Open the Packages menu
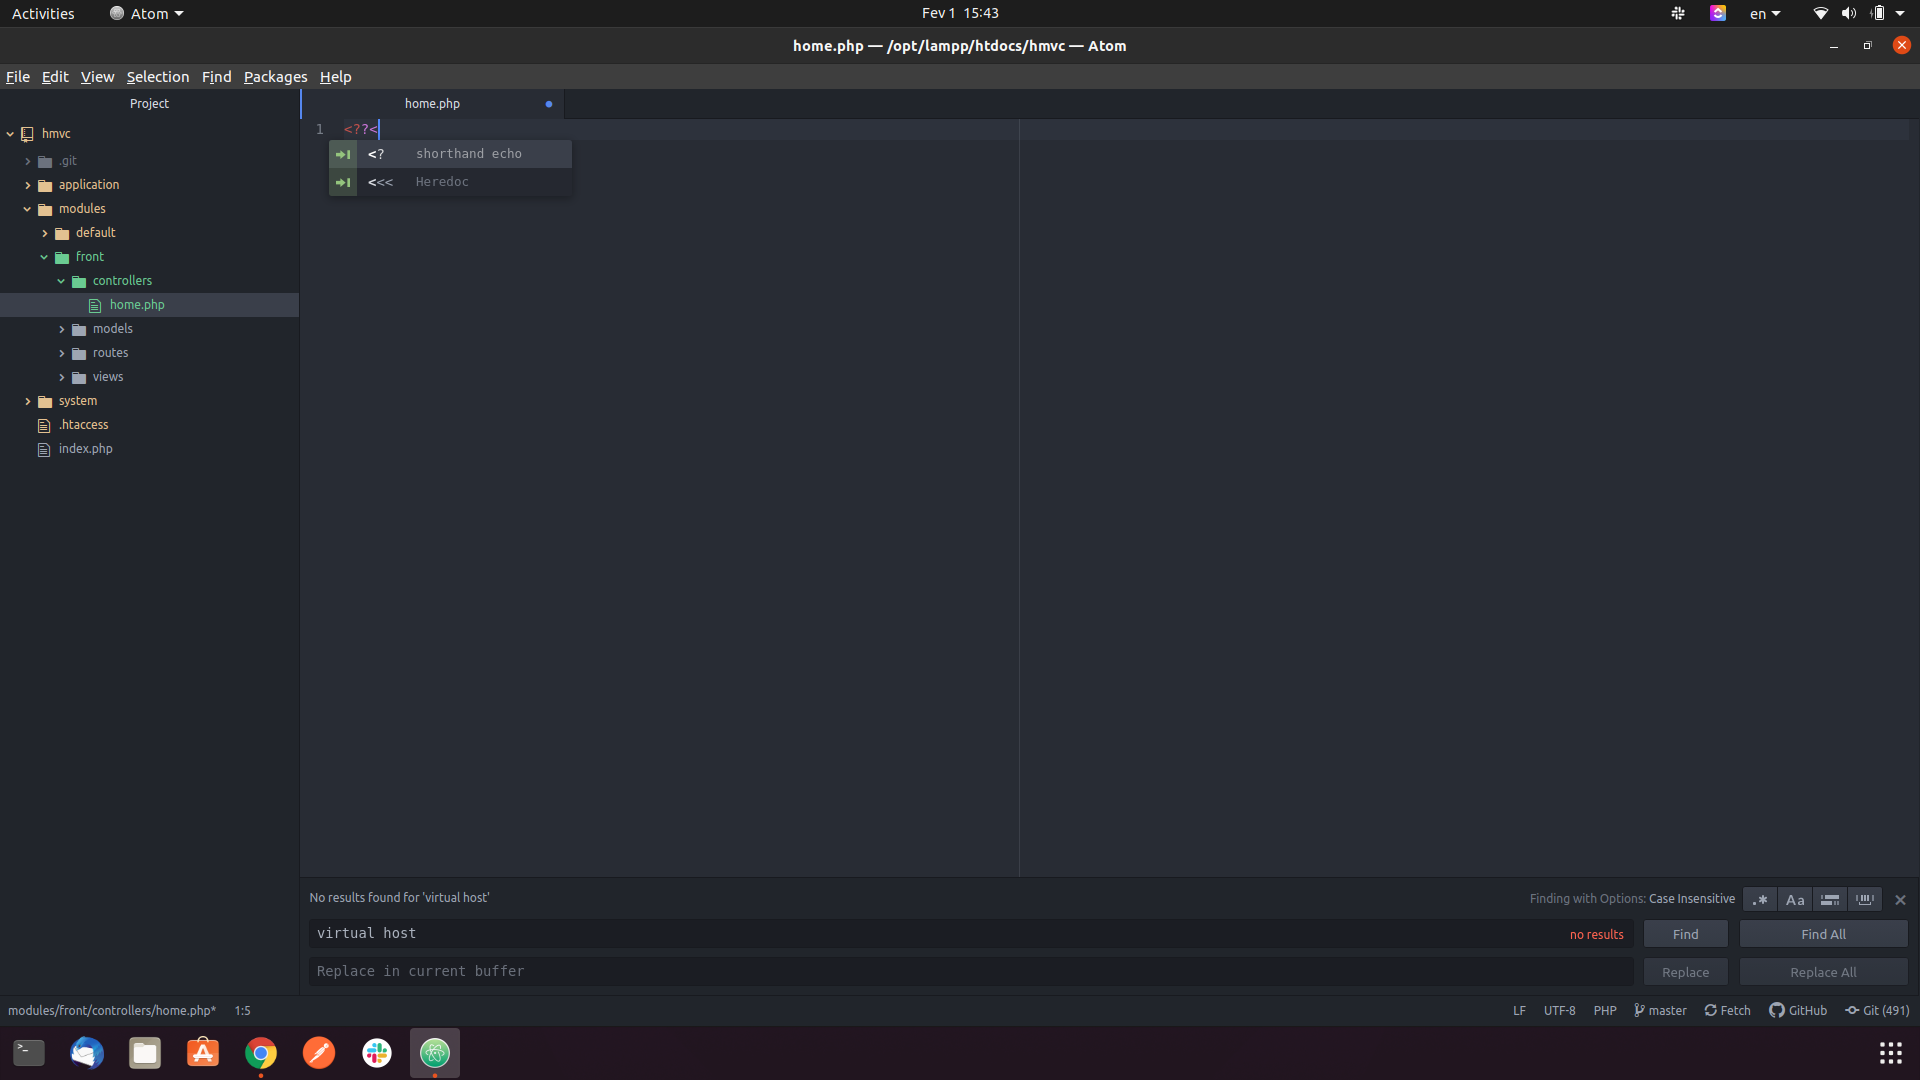Screen dimensions: 1920x1080 pyautogui.click(x=275, y=77)
